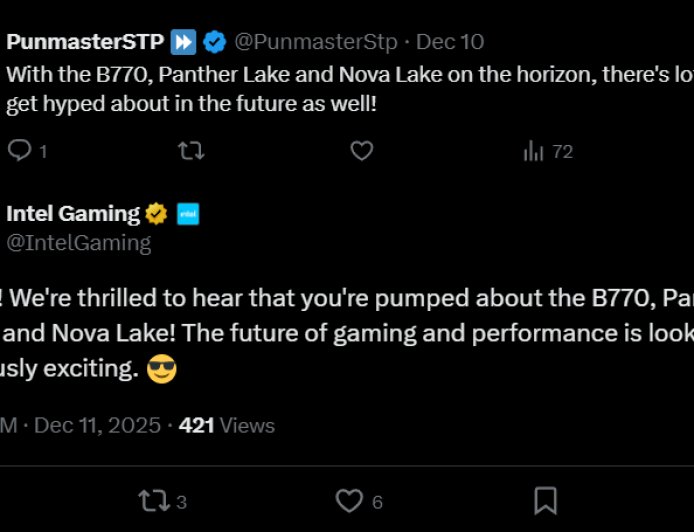The height and width of the screenshot is (532, 694).
Task: Click the sunglasses emoji in the reply
Action: point(161,370)
